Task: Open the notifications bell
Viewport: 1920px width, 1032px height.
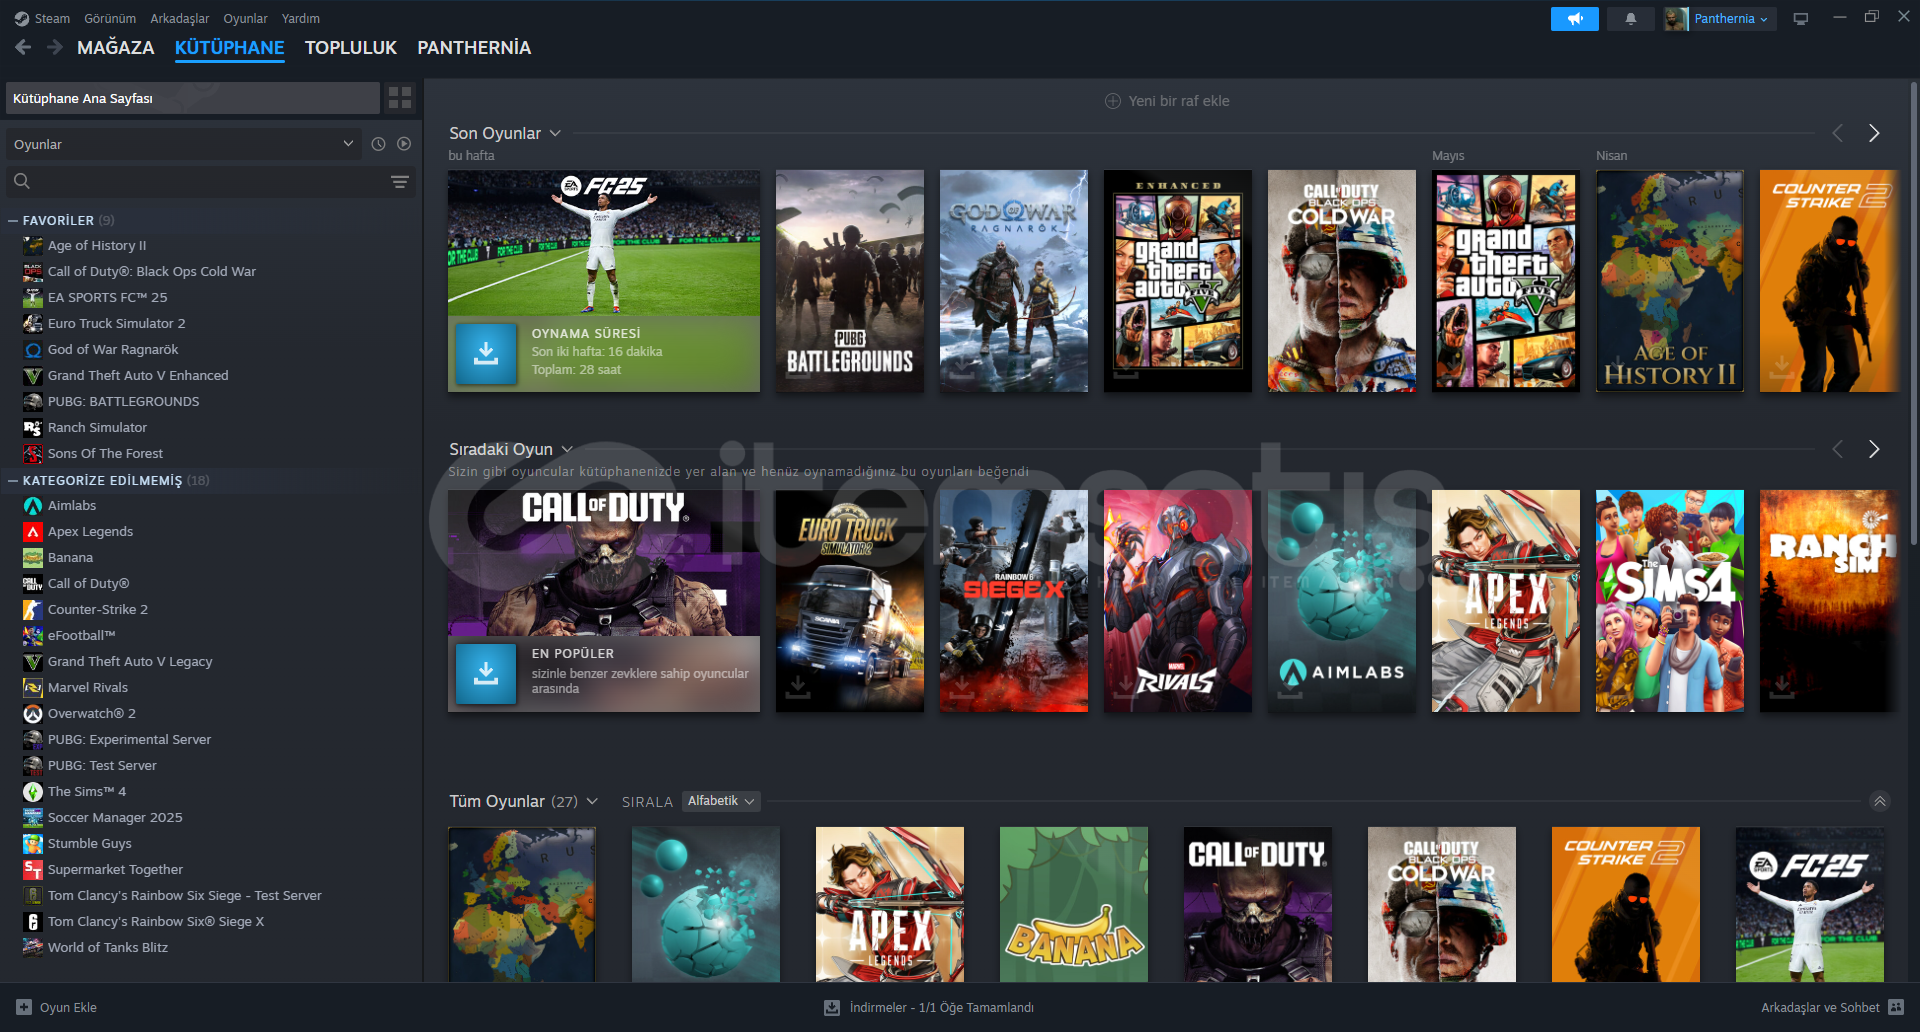Action: [x=1631, y=19]
